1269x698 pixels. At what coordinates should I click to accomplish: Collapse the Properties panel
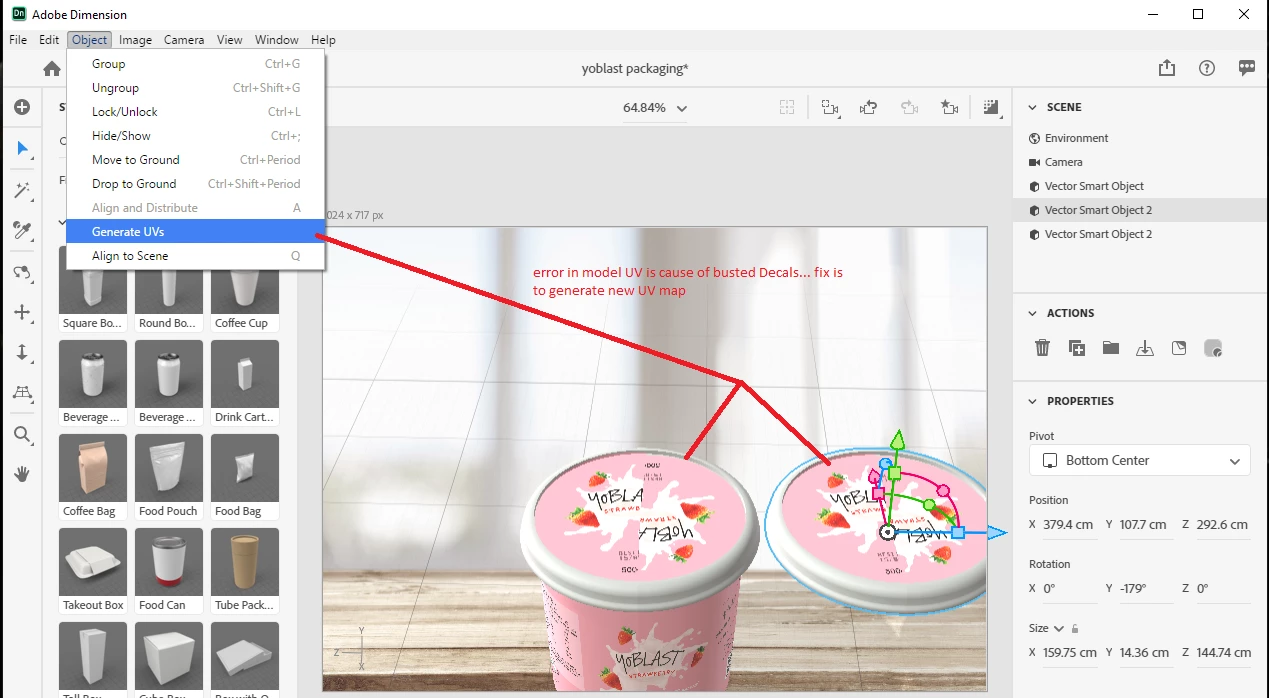[1032, 401]
